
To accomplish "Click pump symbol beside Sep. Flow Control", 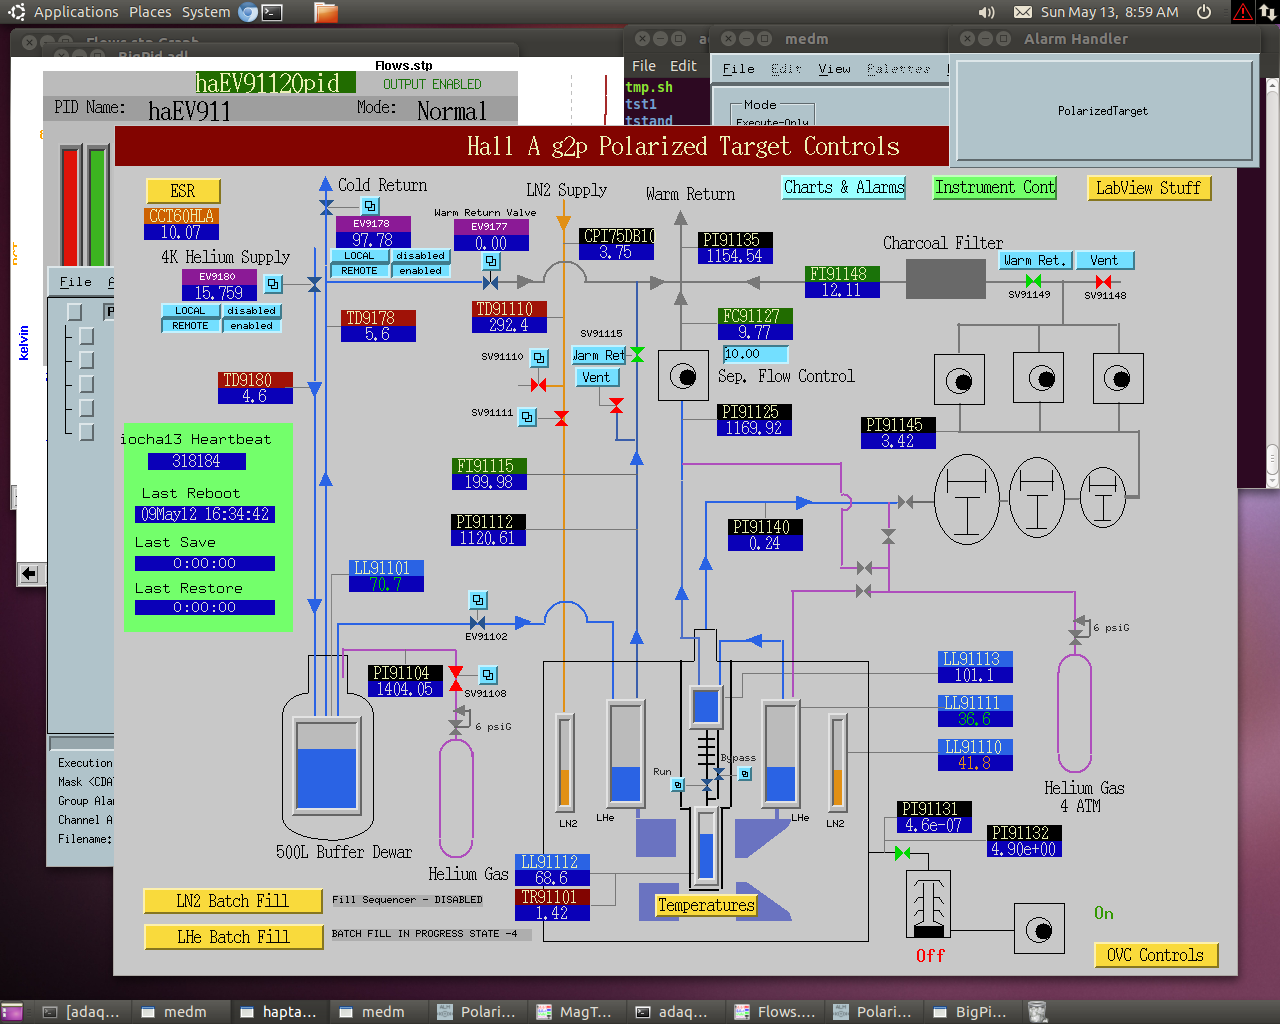I will tap(683, 376).
